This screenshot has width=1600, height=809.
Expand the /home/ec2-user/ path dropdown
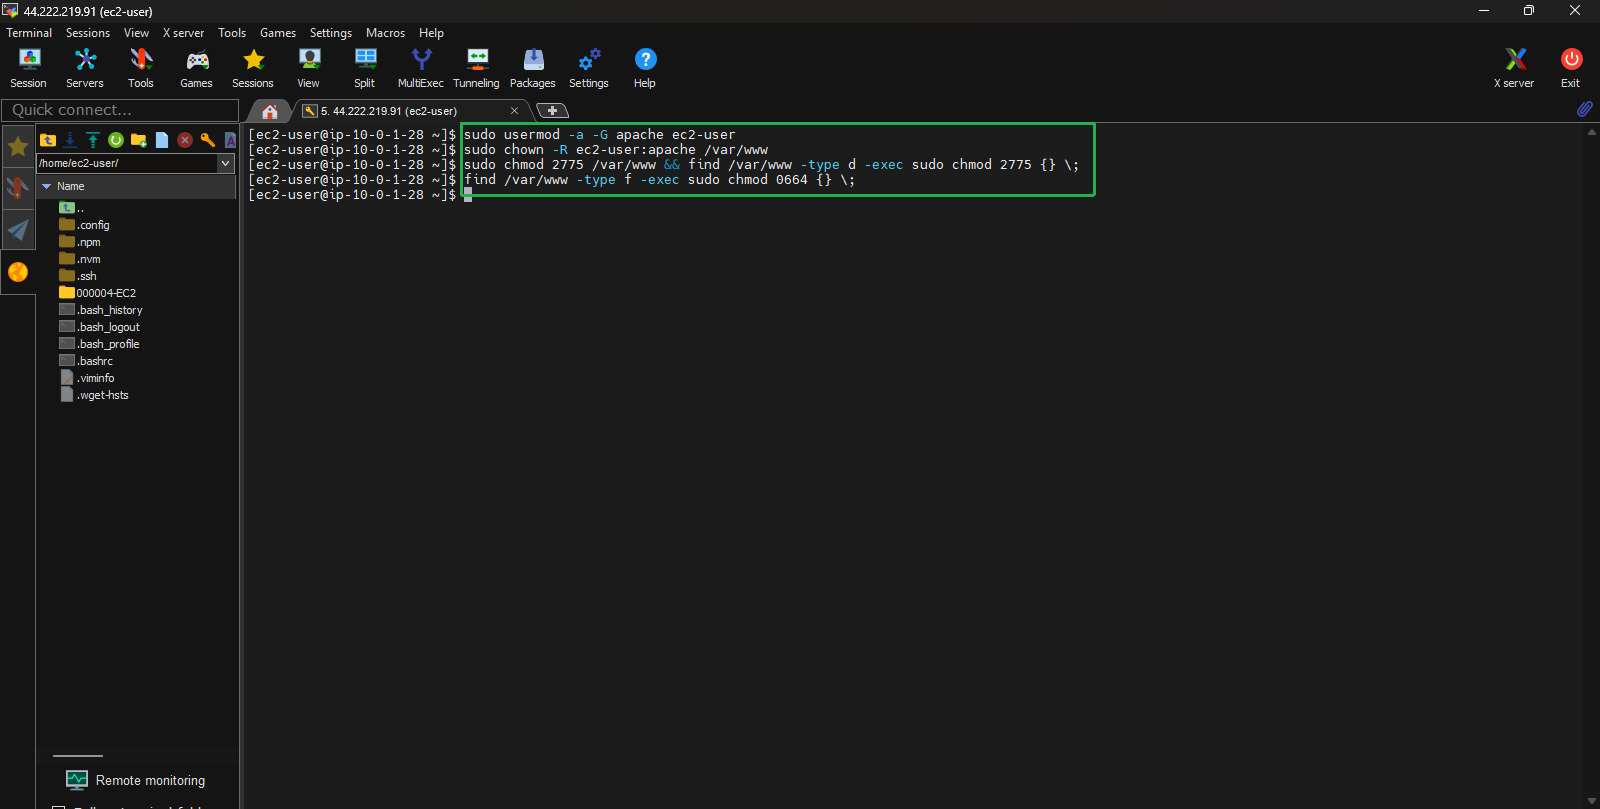point(226,163)
